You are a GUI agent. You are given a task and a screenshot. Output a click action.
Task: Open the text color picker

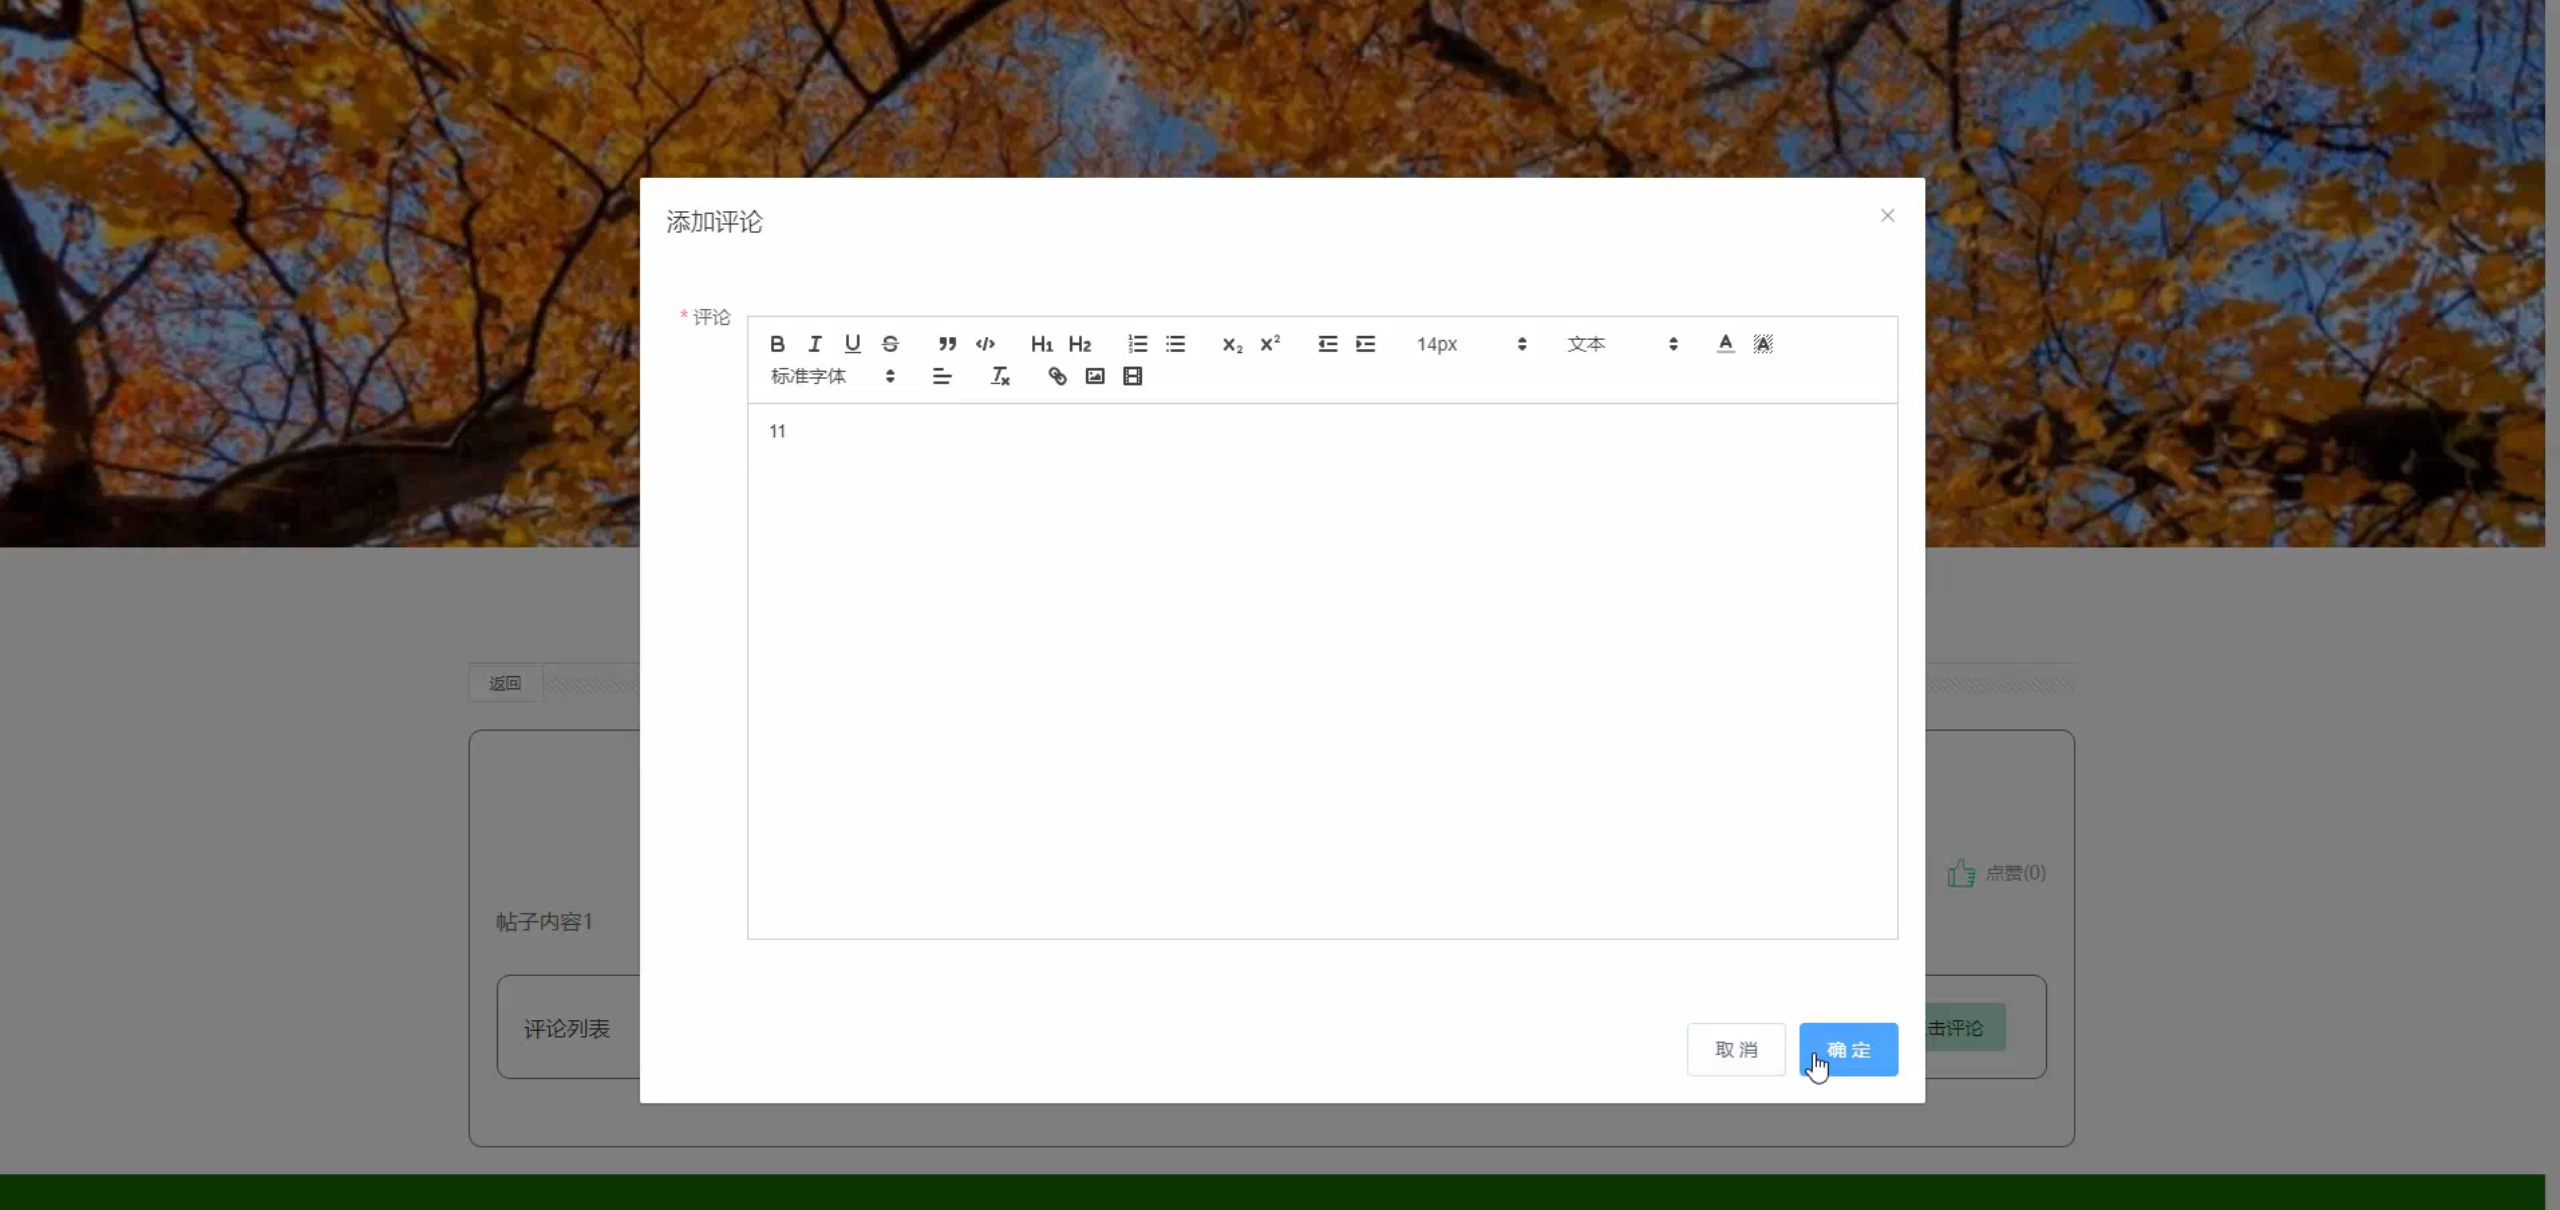[x=1725, y=344]
